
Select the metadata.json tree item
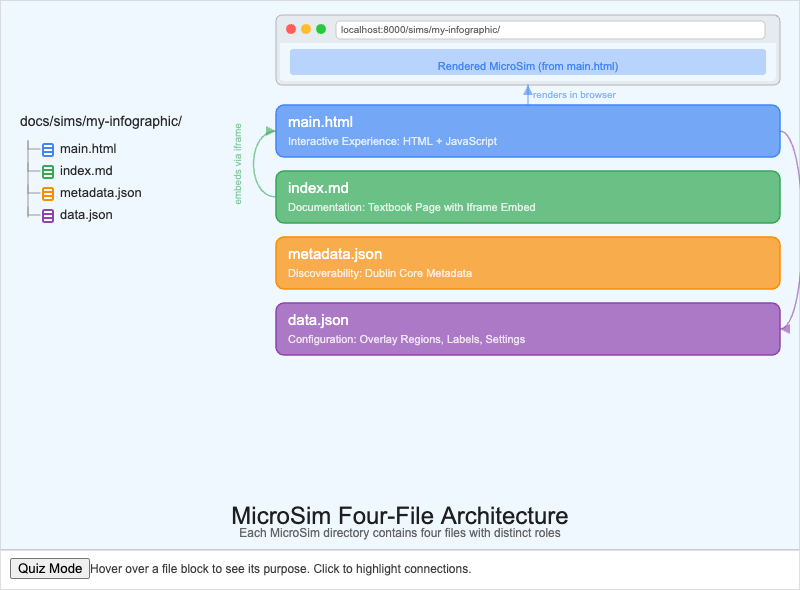[97, 193]
